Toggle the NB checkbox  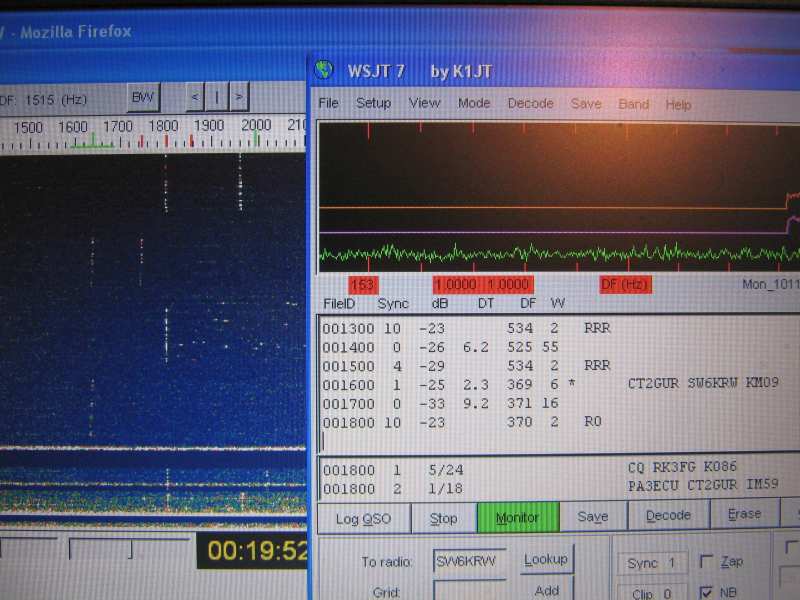pos(706,592)
